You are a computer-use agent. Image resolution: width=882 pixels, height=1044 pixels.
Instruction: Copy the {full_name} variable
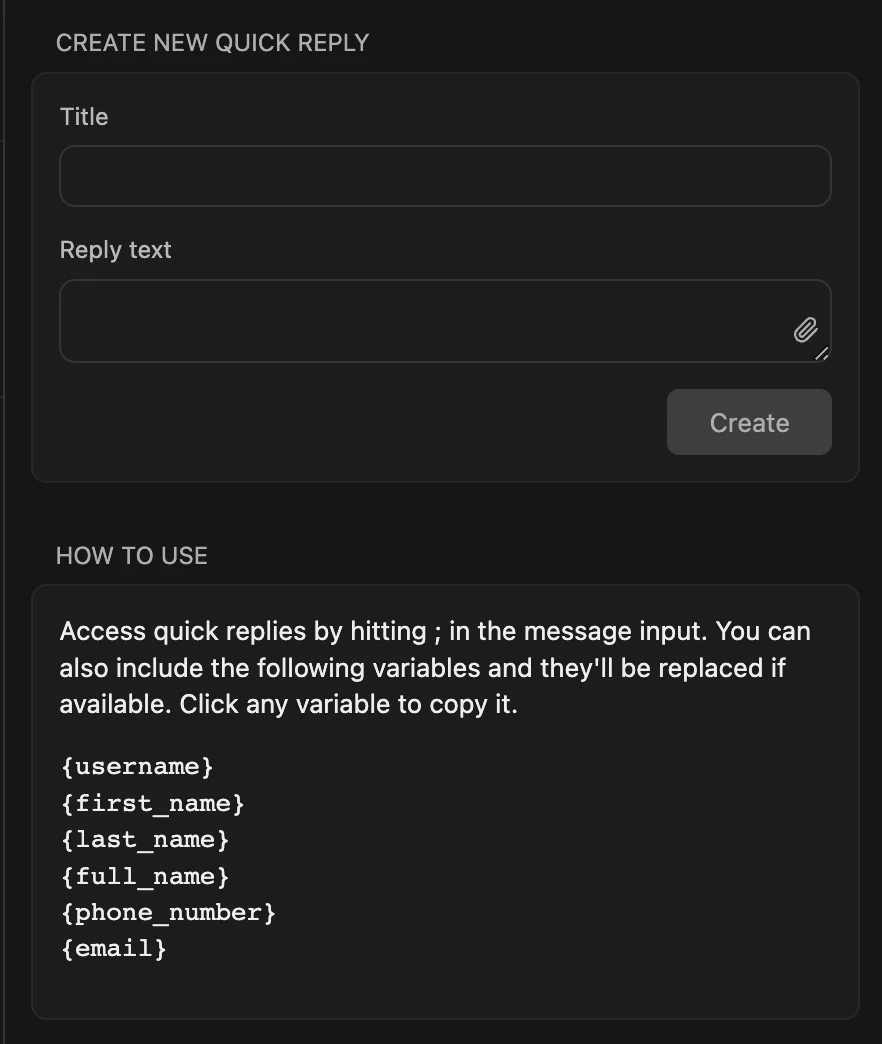(x=145, y=876)
